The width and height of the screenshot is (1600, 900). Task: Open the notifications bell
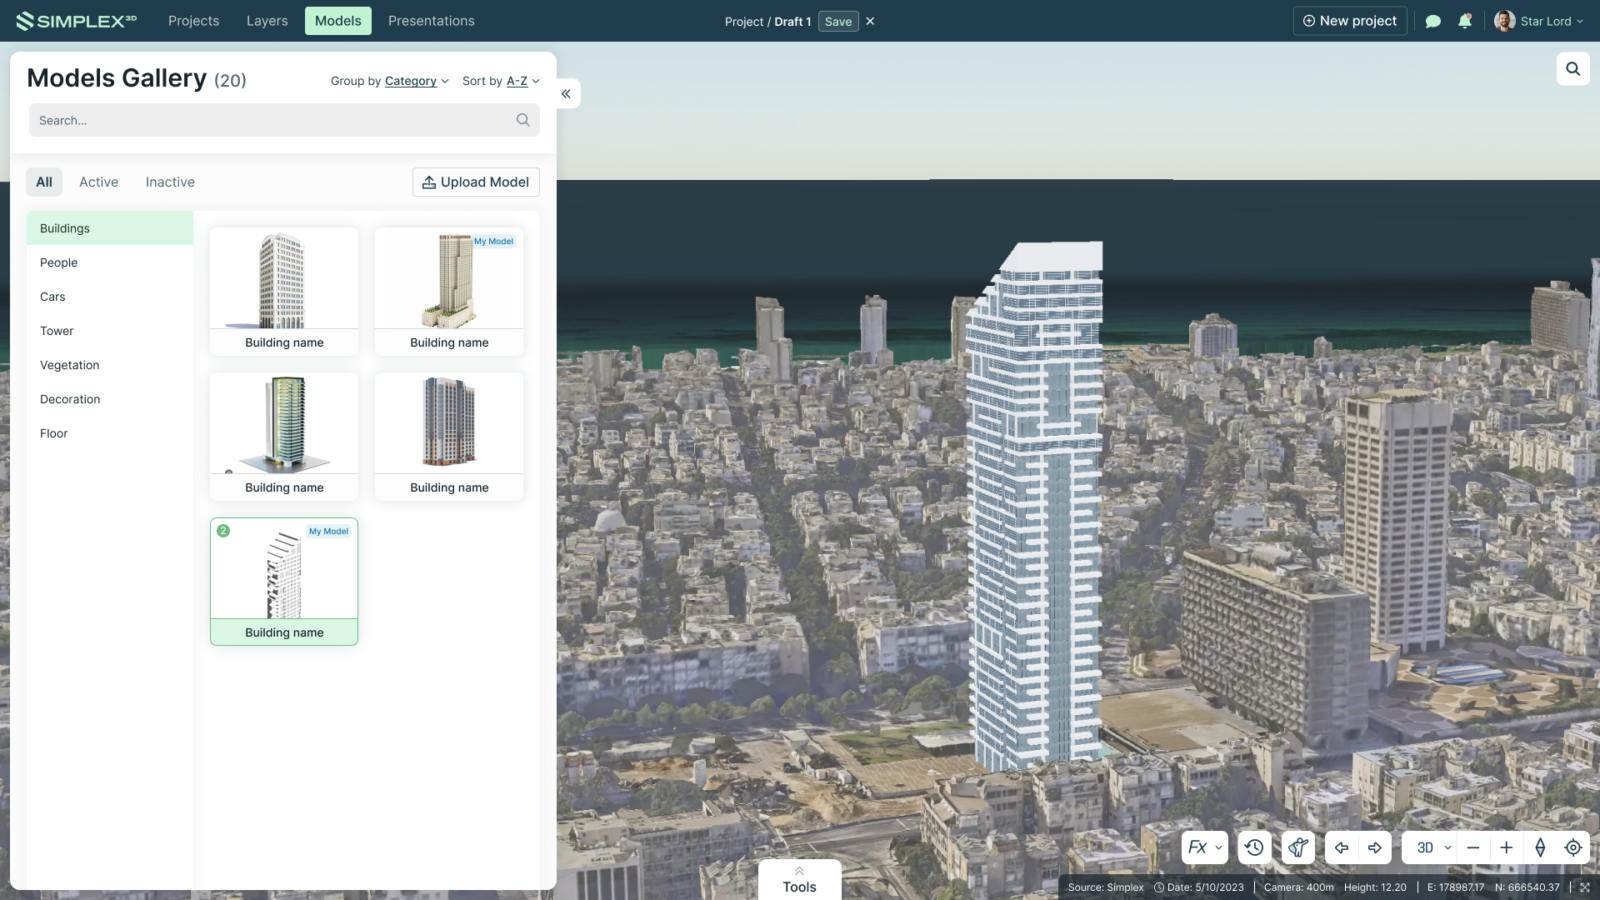1465,21
